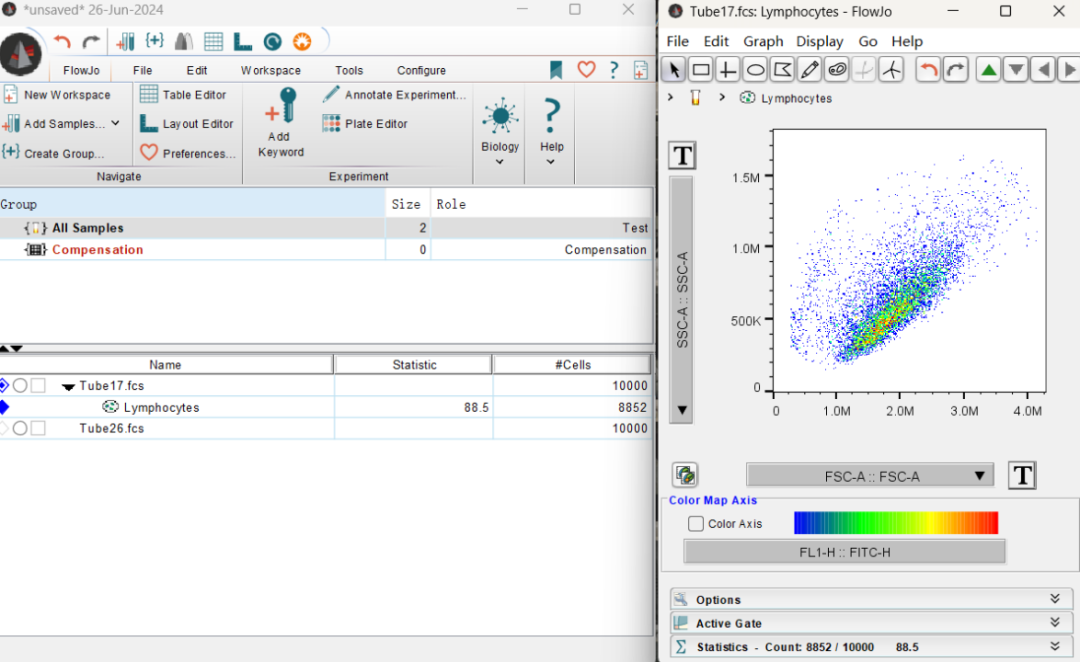1080x662 pixels.
Task: Click the Create Group braces quick-access icon
Action: (x=154, y=41)
